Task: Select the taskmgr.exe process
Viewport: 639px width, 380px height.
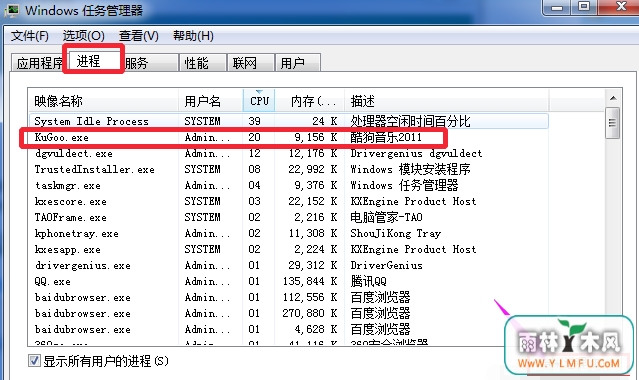Action: (x=289, y=186)
